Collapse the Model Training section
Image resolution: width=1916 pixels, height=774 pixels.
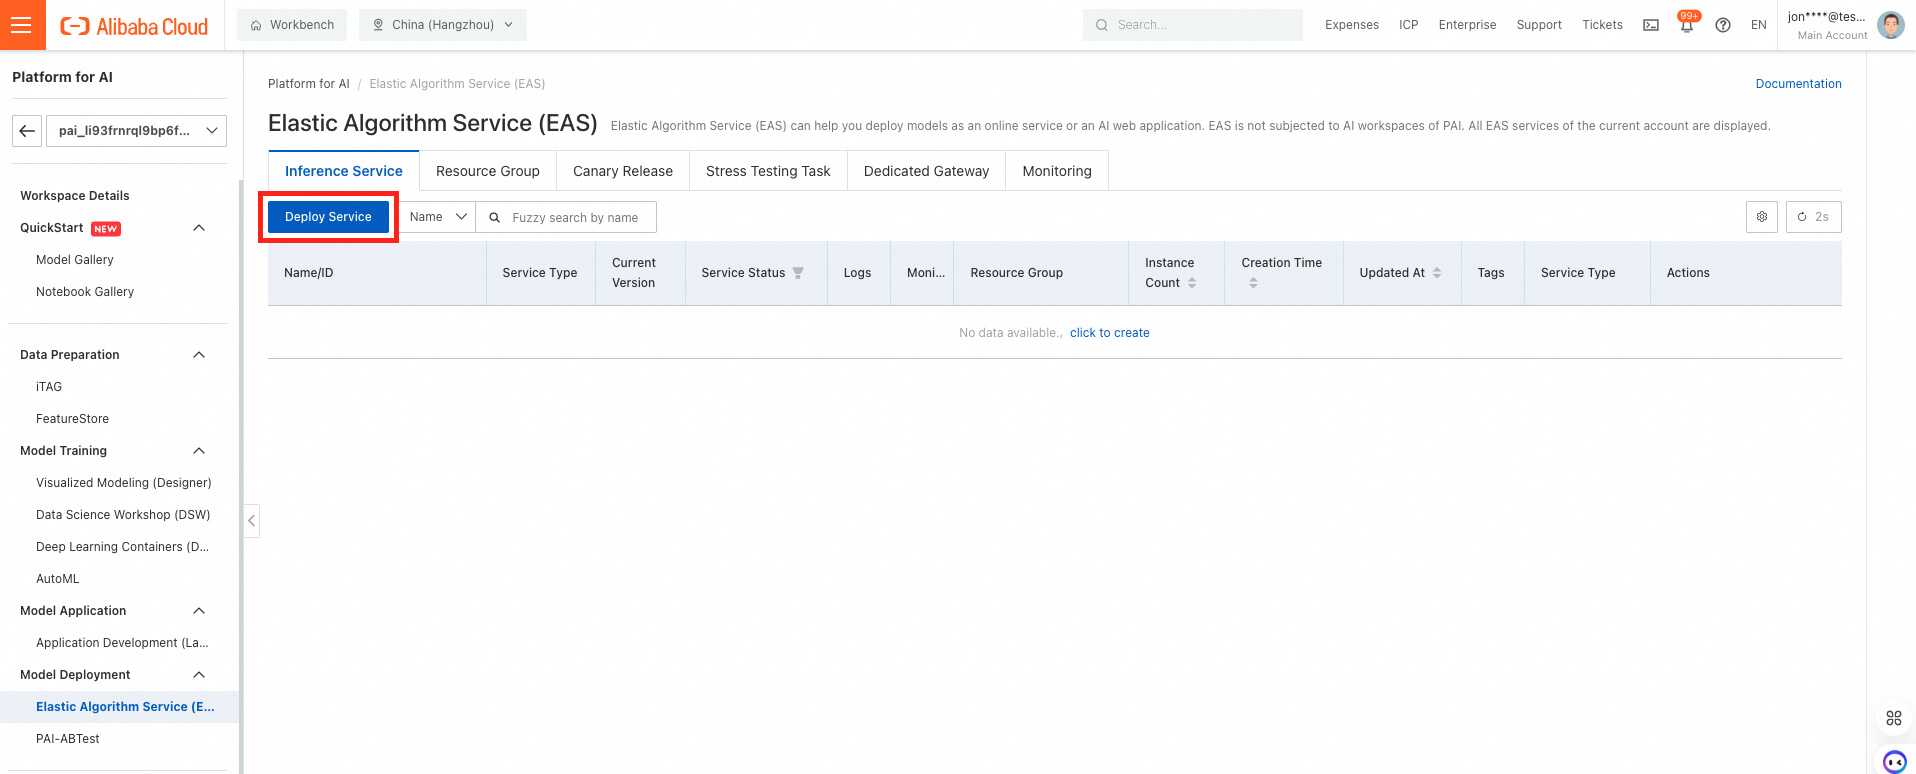coord(199,451)
